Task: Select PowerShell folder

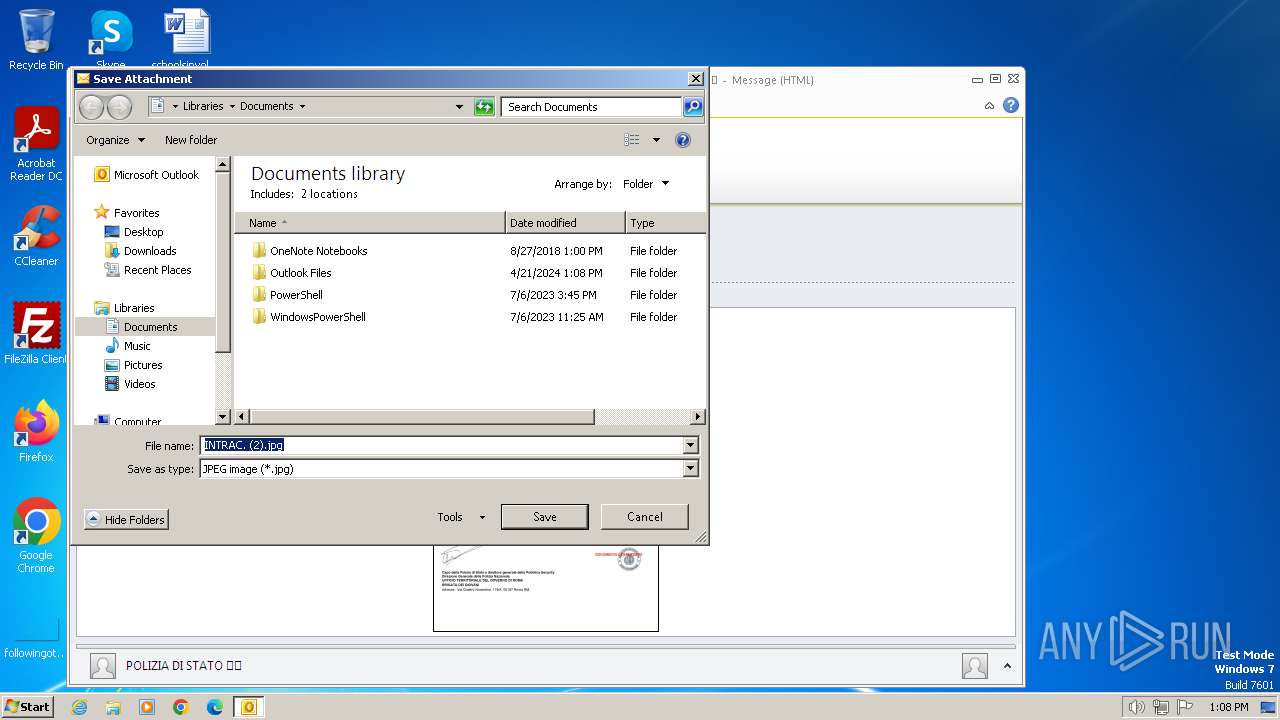Action: [296, 295]
